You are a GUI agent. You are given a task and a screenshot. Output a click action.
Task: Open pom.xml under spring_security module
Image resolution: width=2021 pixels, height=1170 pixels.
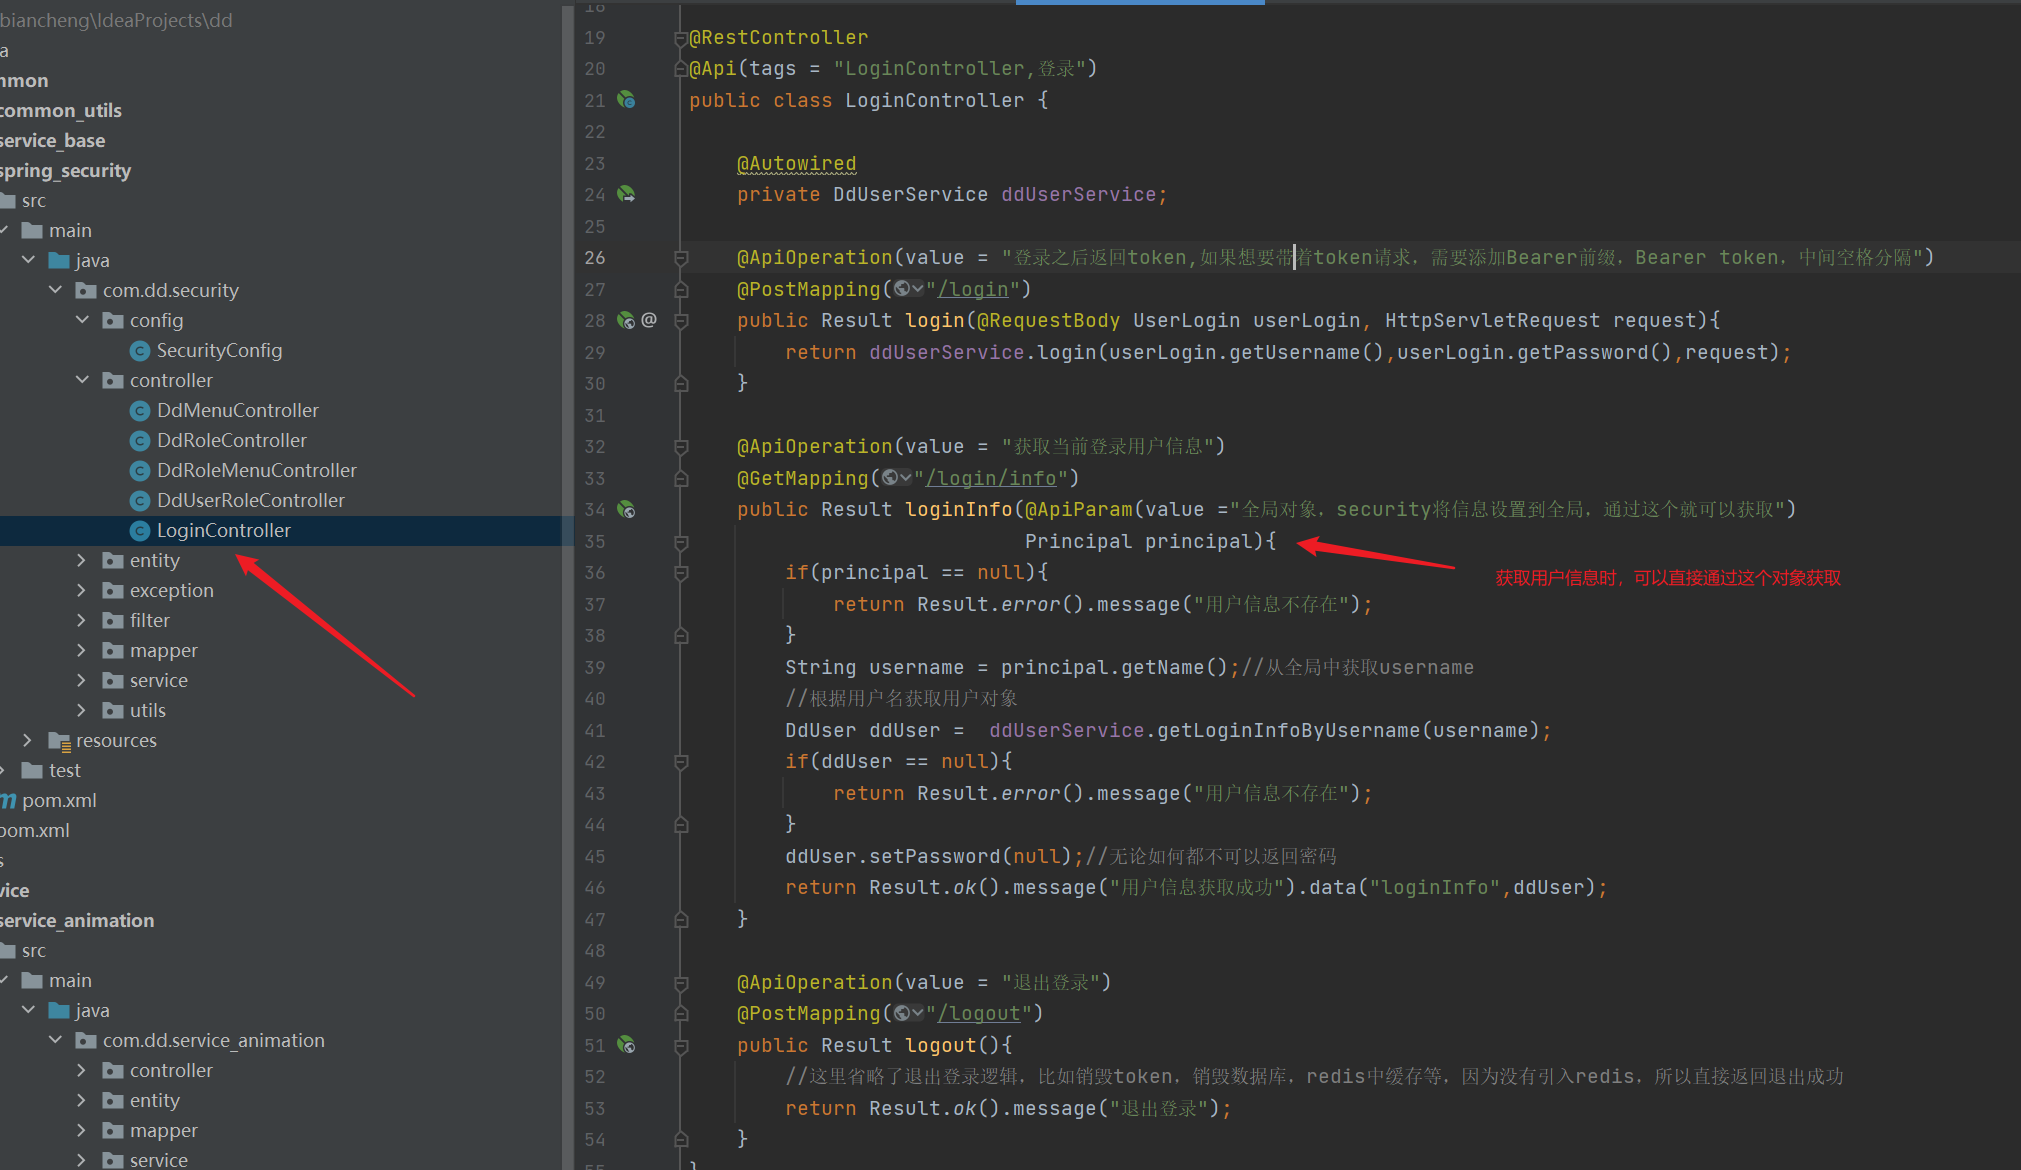(59, 800)
